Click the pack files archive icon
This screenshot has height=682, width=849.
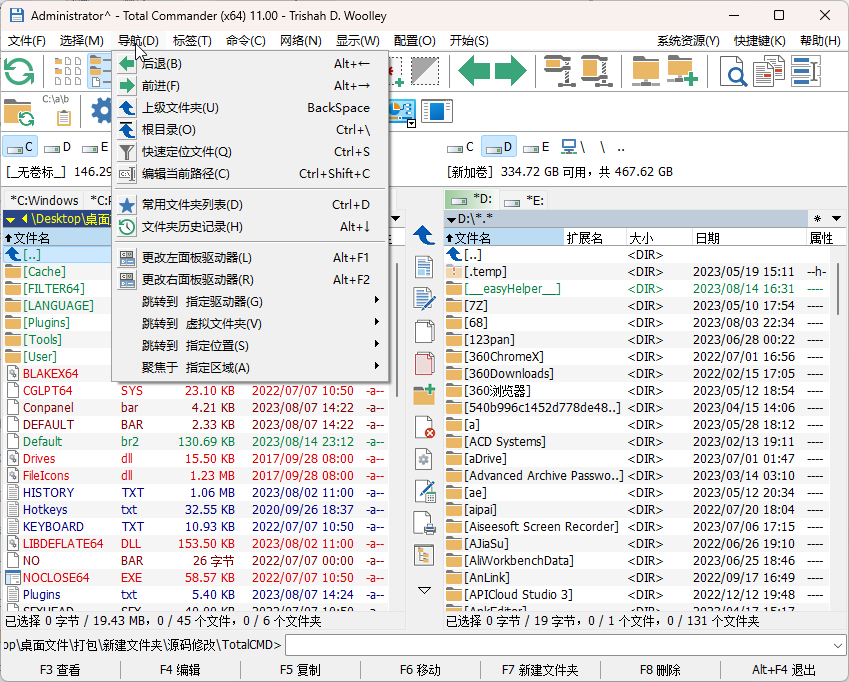tap(559, 71)
